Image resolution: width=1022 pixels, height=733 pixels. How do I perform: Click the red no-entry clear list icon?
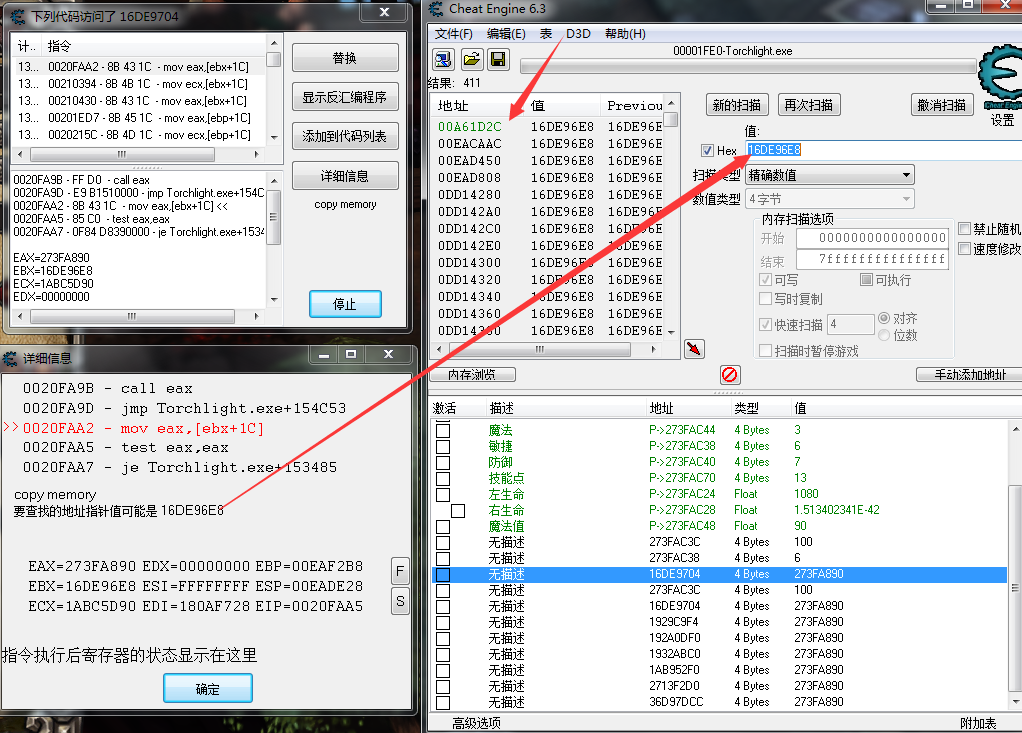pyautogui.click(x=729, y=375)
